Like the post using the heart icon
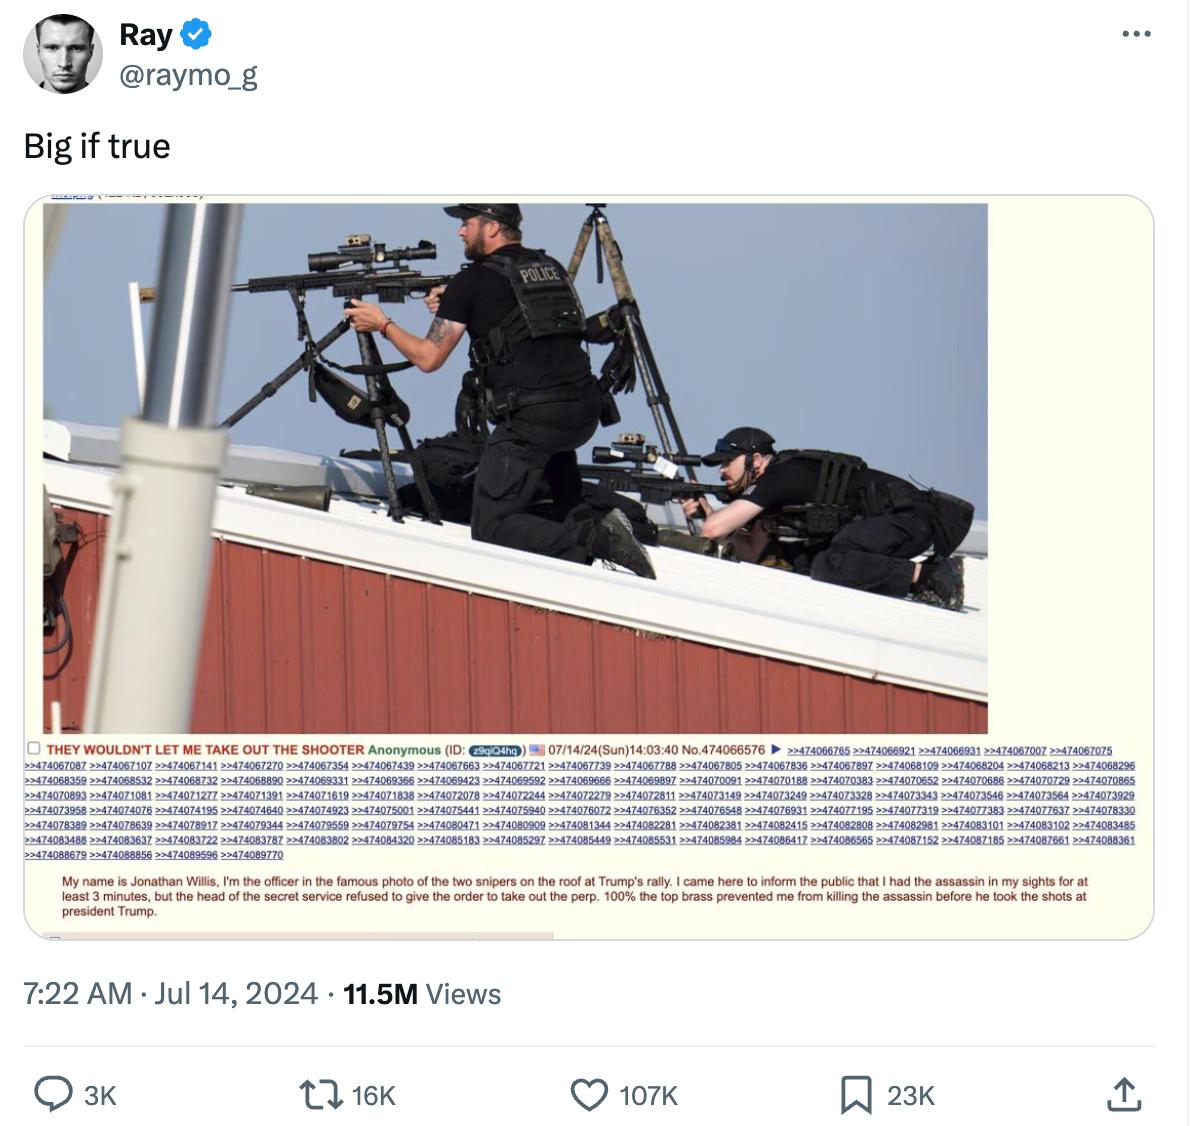The height and width of the screenshot is (1126, 1190). coord(590,1095)
